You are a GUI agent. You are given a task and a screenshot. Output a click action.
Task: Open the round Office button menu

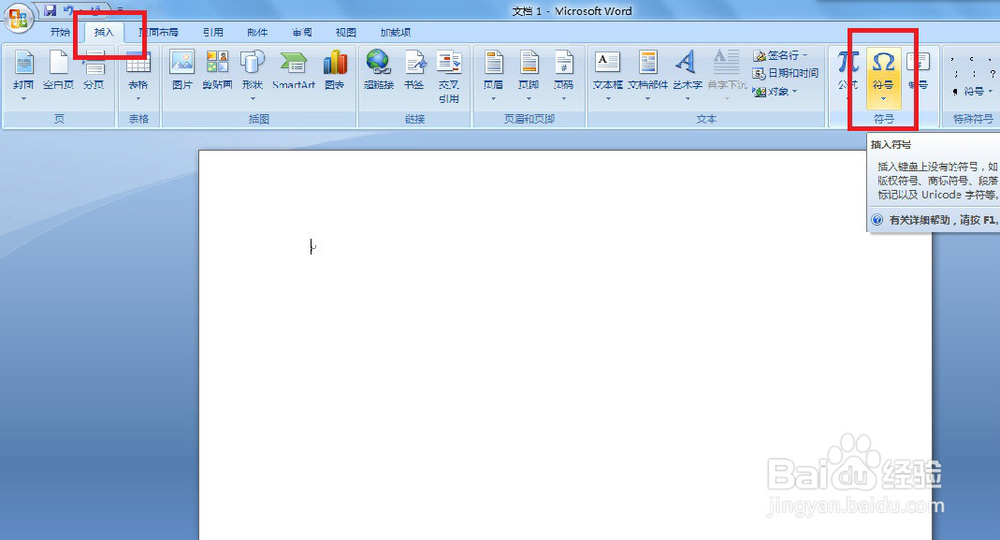pyautogui.click(x=18, y=17)
